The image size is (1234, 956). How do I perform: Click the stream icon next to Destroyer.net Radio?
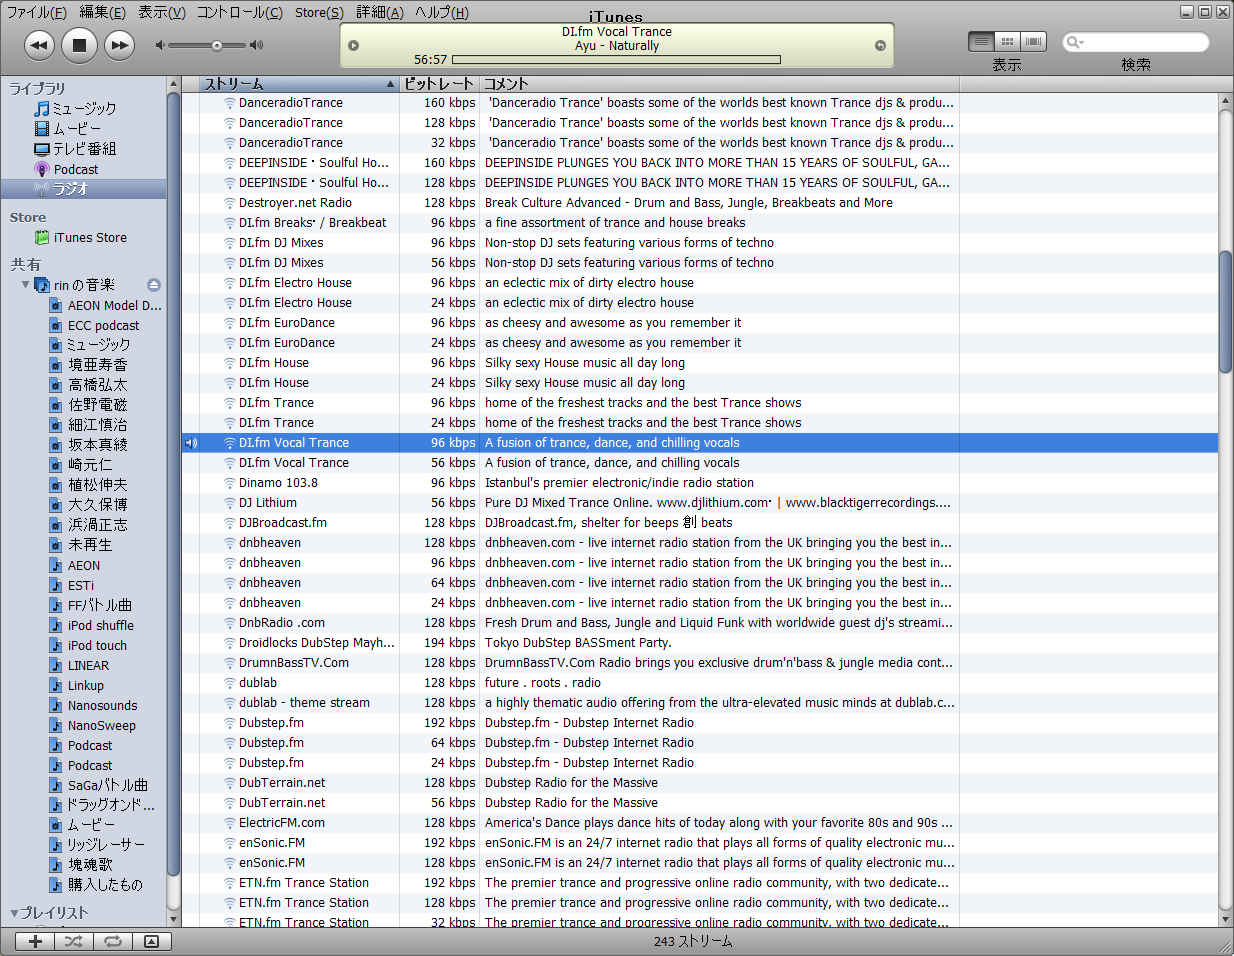(229, 203)
